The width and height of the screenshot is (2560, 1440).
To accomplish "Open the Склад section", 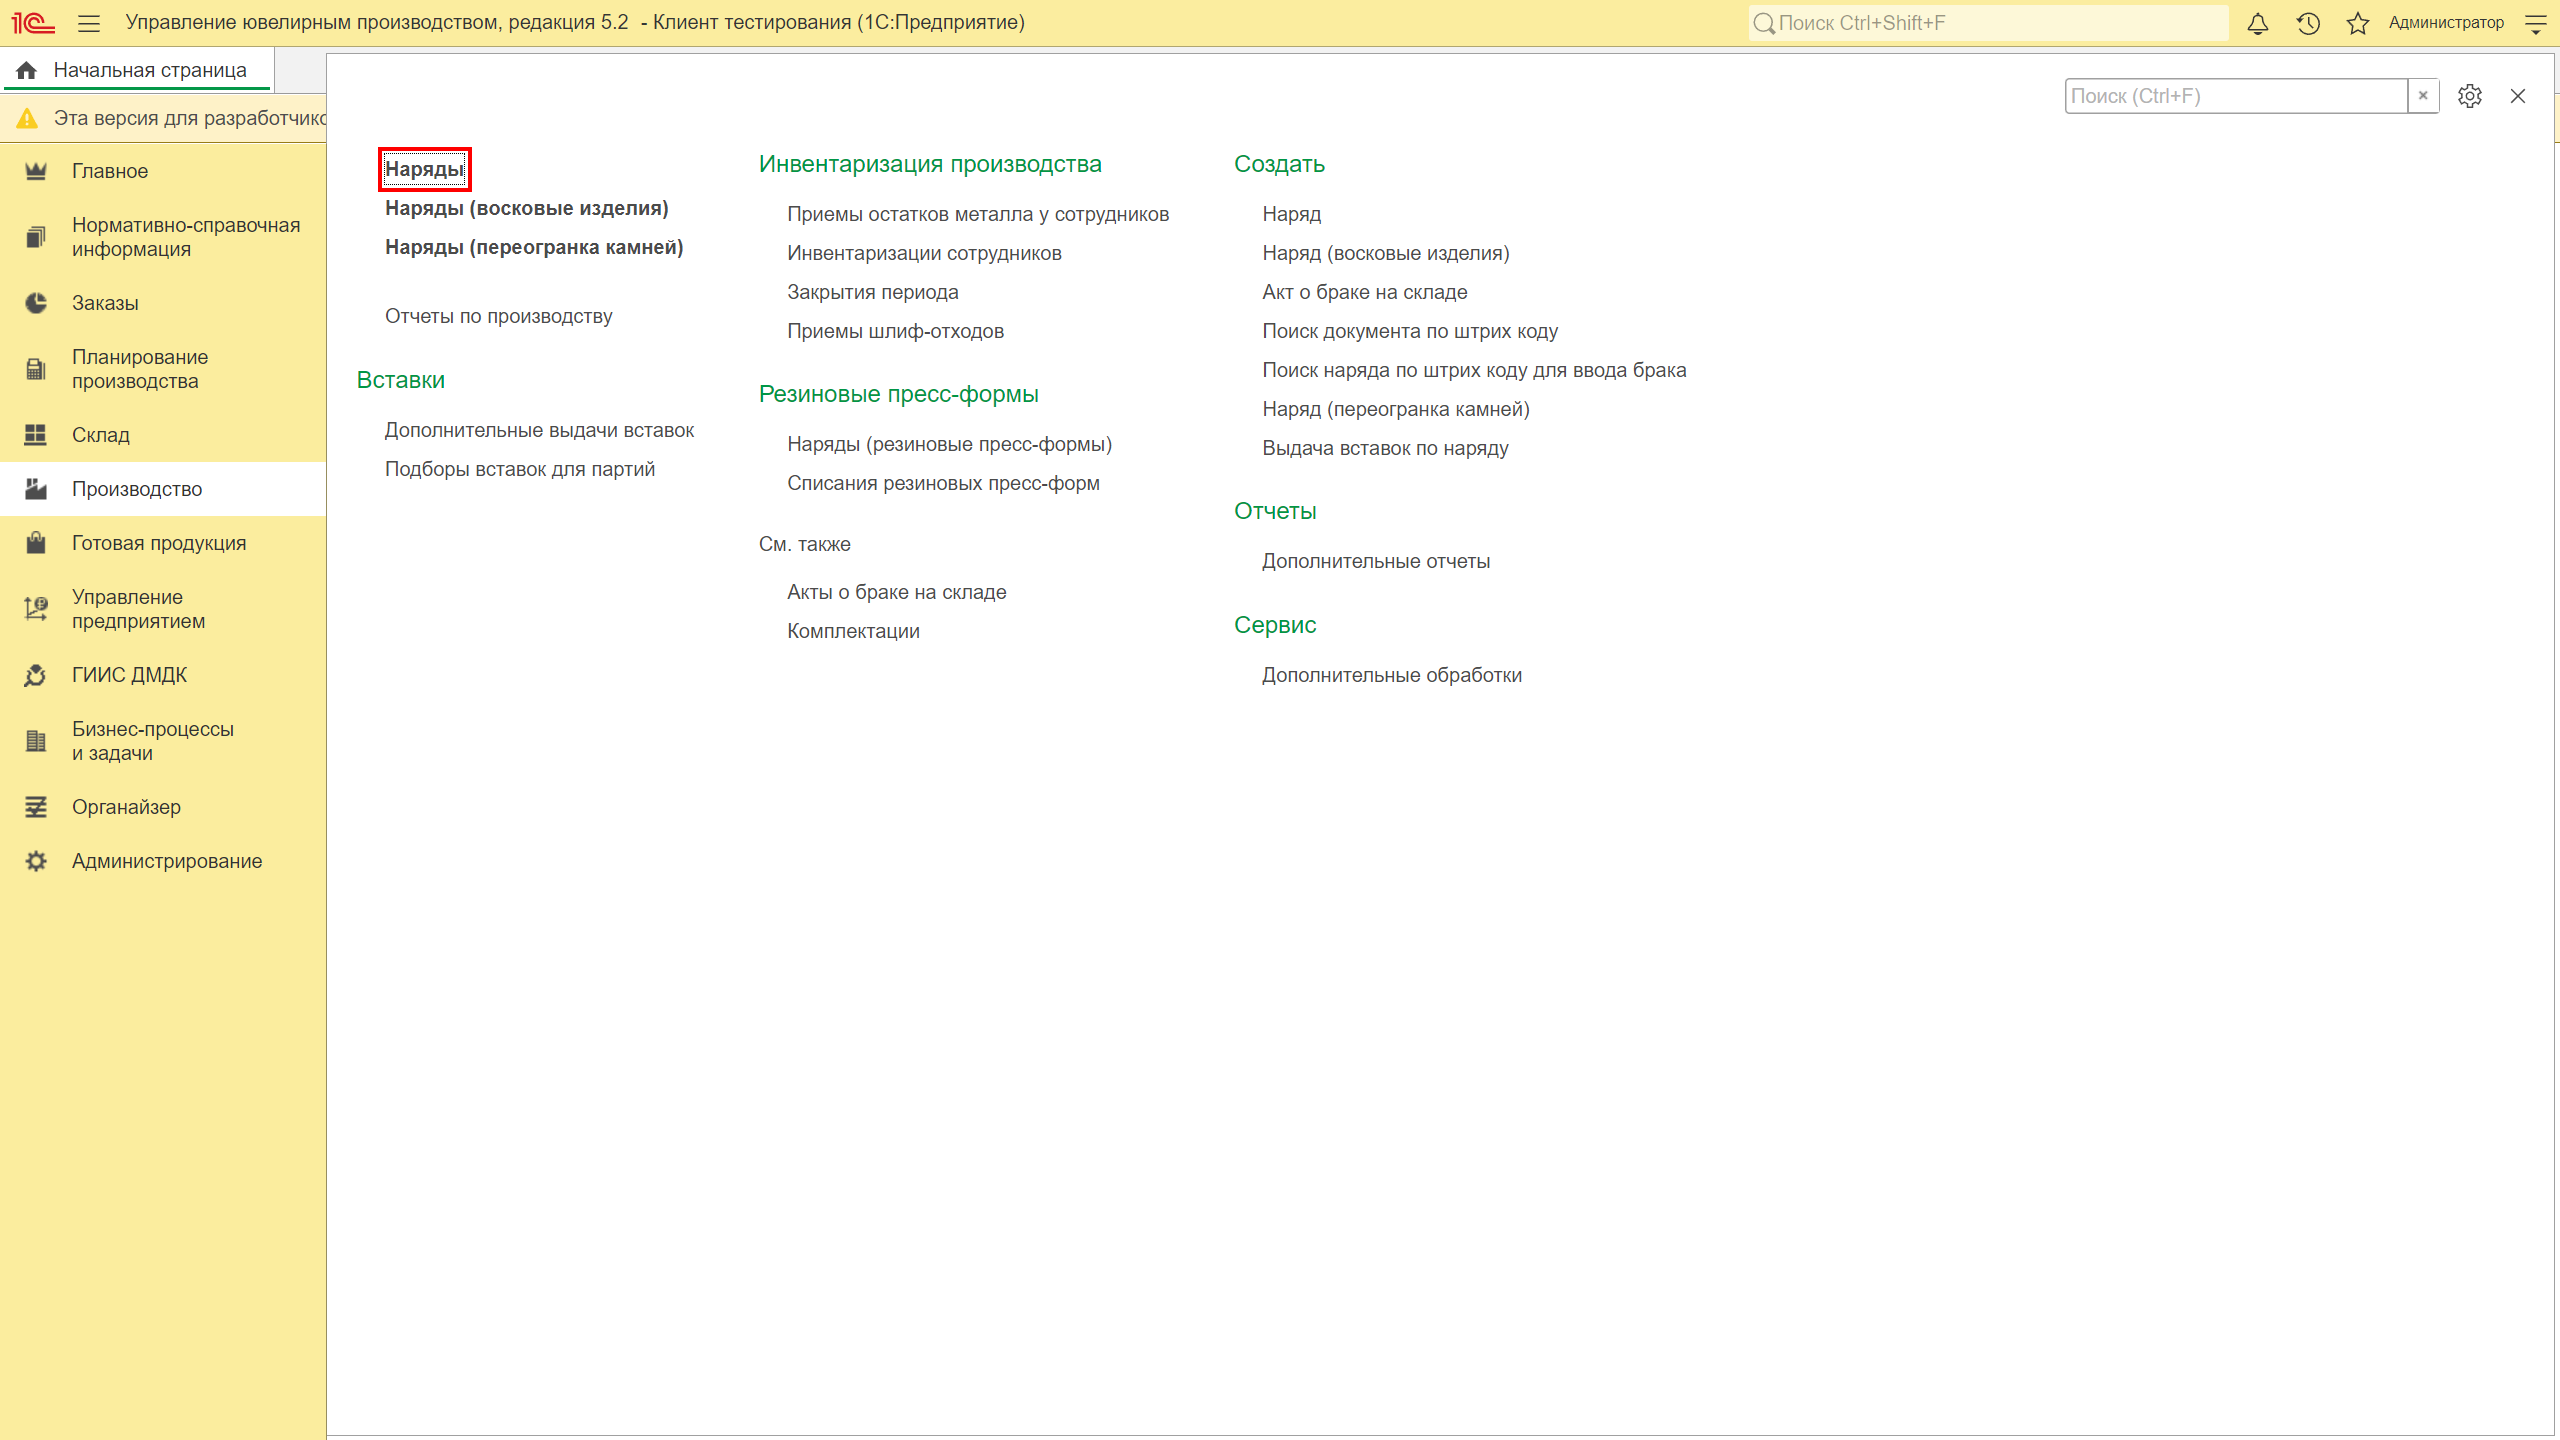I will coord(101,435).
